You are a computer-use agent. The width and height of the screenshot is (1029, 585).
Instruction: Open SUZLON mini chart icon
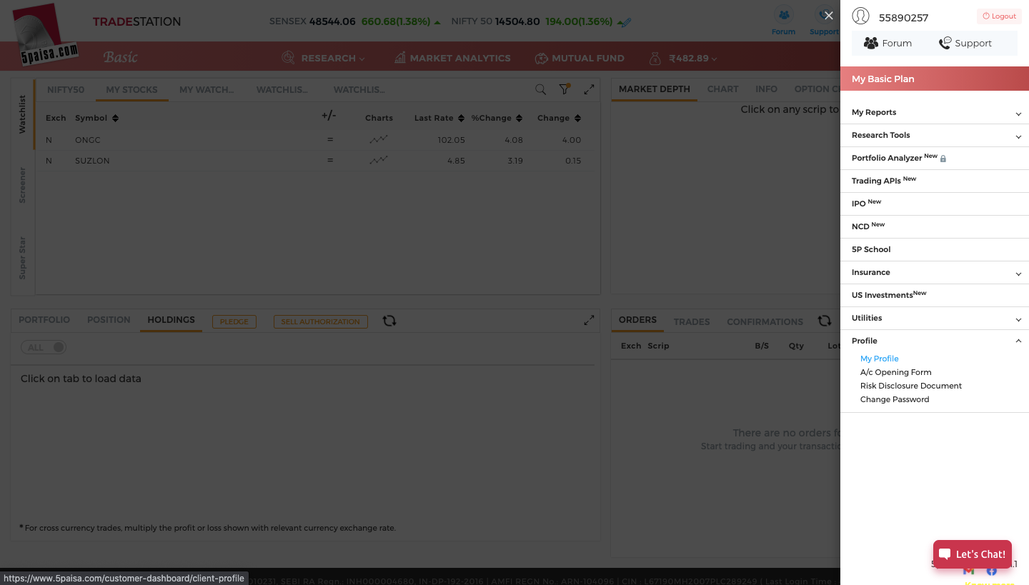coord(378,160)
